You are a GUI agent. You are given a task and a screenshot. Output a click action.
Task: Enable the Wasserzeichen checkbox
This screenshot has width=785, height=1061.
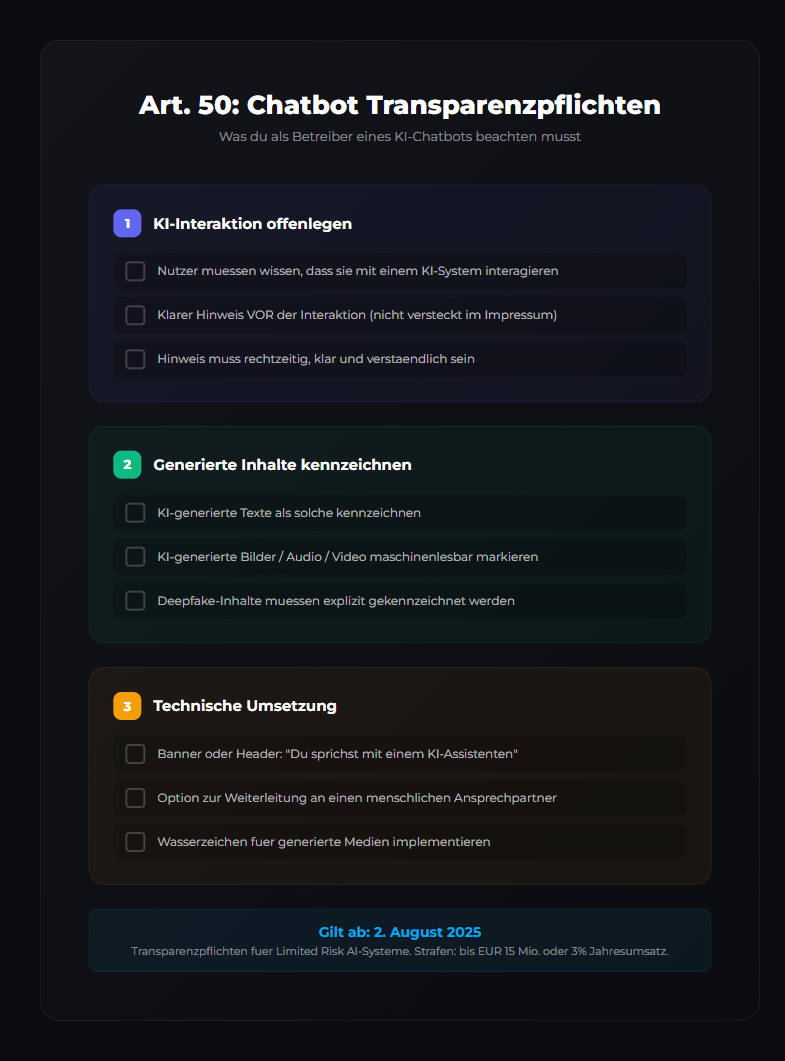(135, 841)
